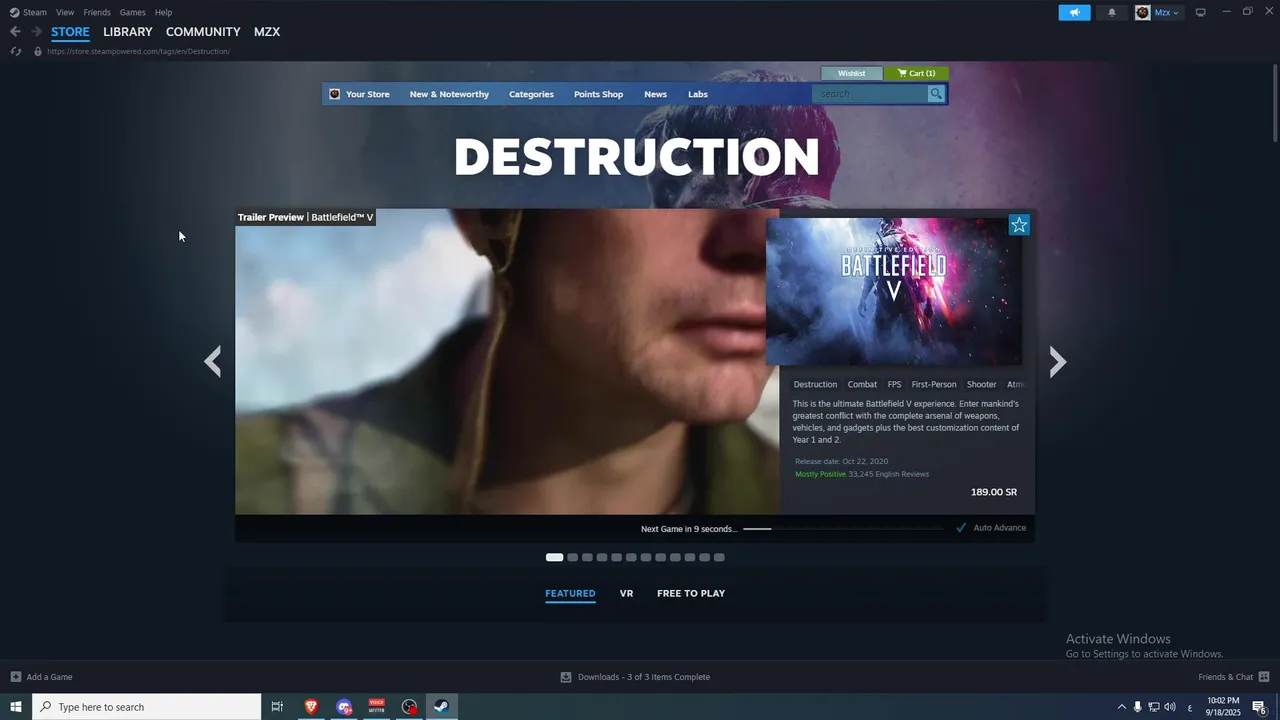The width and height of the screenshot is (1280, 720).
Task: Select the FREE TO PLAY tab
Action: tap(691, 593)
